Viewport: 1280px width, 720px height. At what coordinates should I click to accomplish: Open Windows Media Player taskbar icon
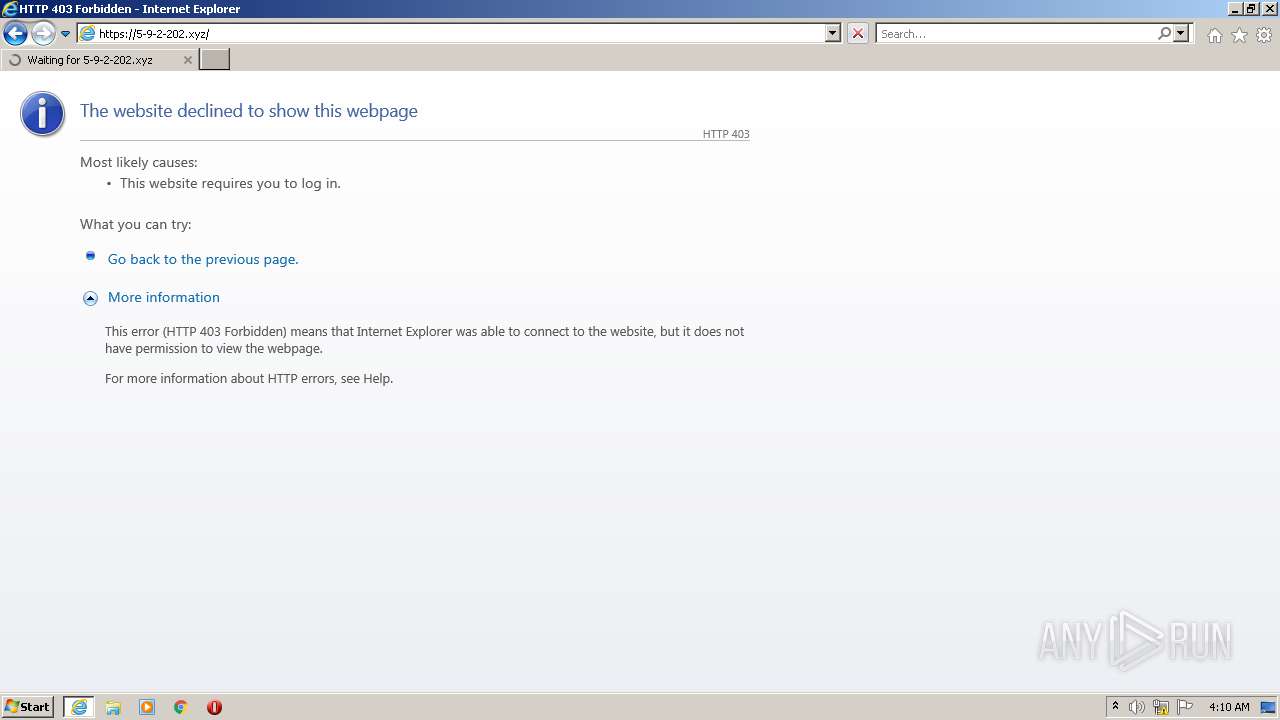[147, 707]
